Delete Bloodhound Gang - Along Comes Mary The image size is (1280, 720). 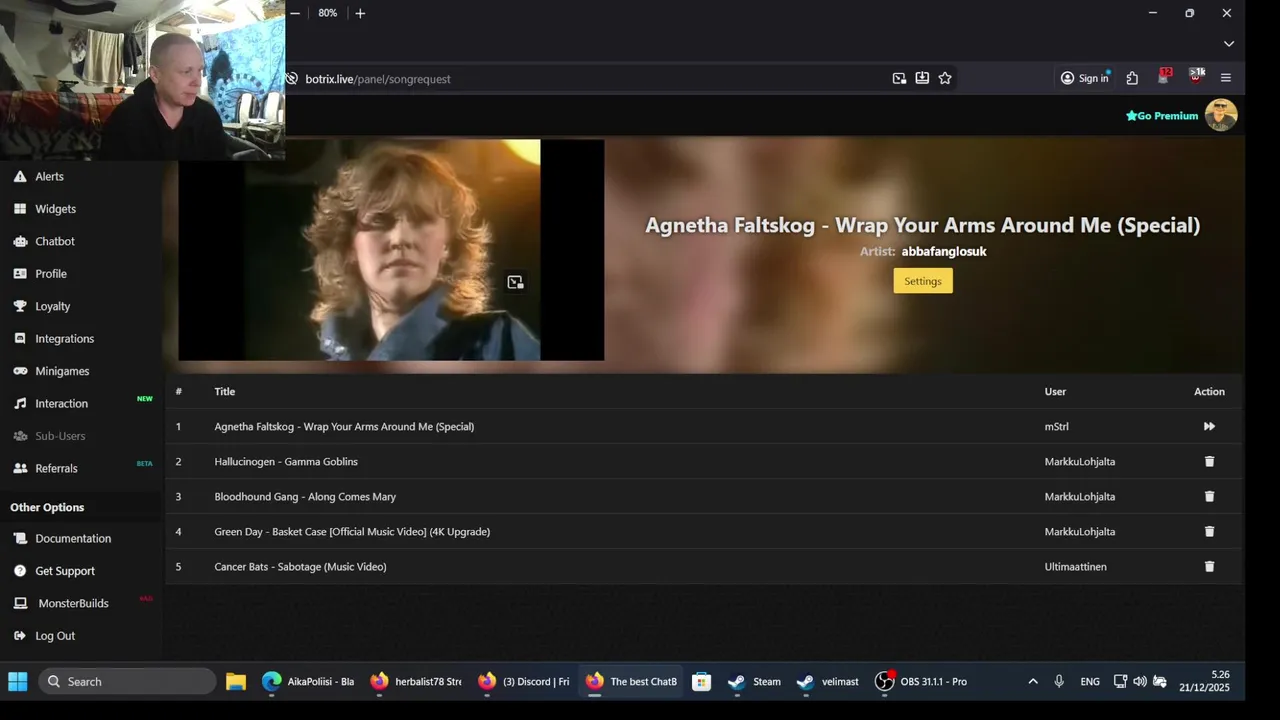(x=1209, y=496)
